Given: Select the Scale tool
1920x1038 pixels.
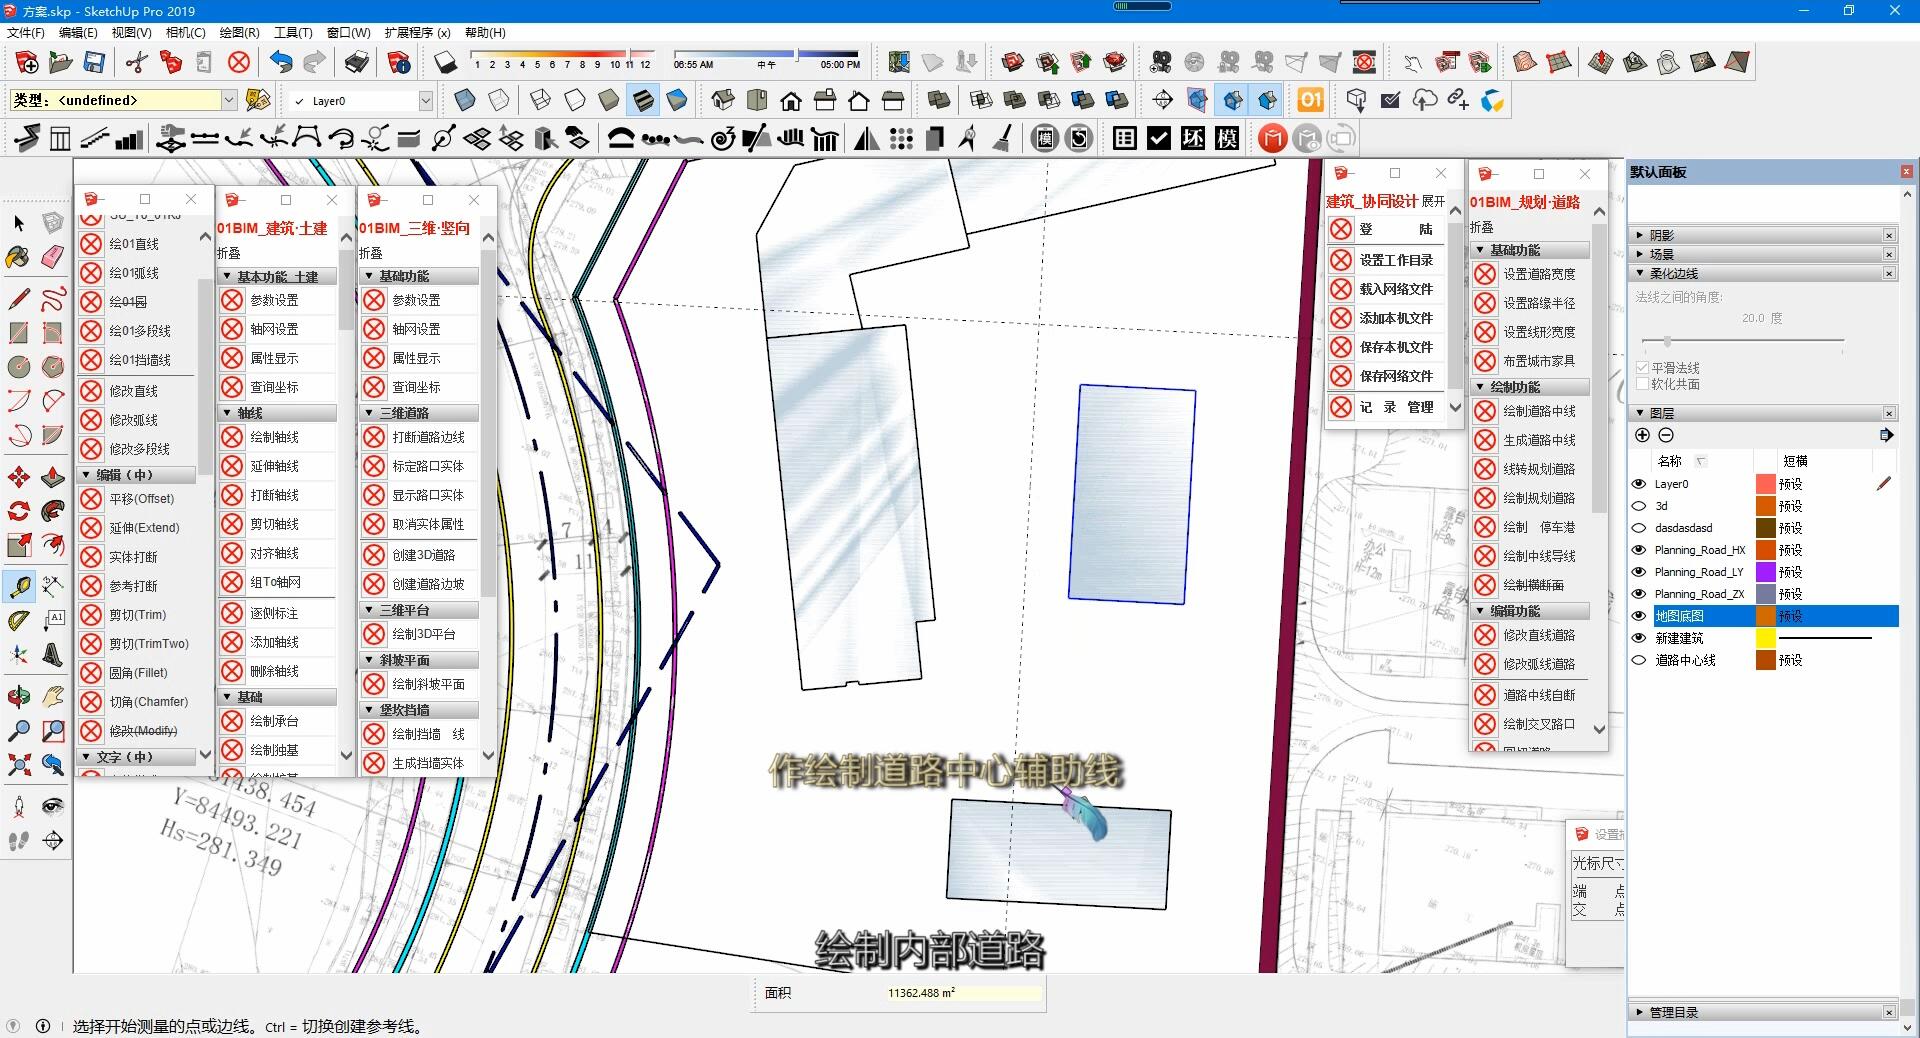Looking at the screenshot, I should tap(19, 545).
